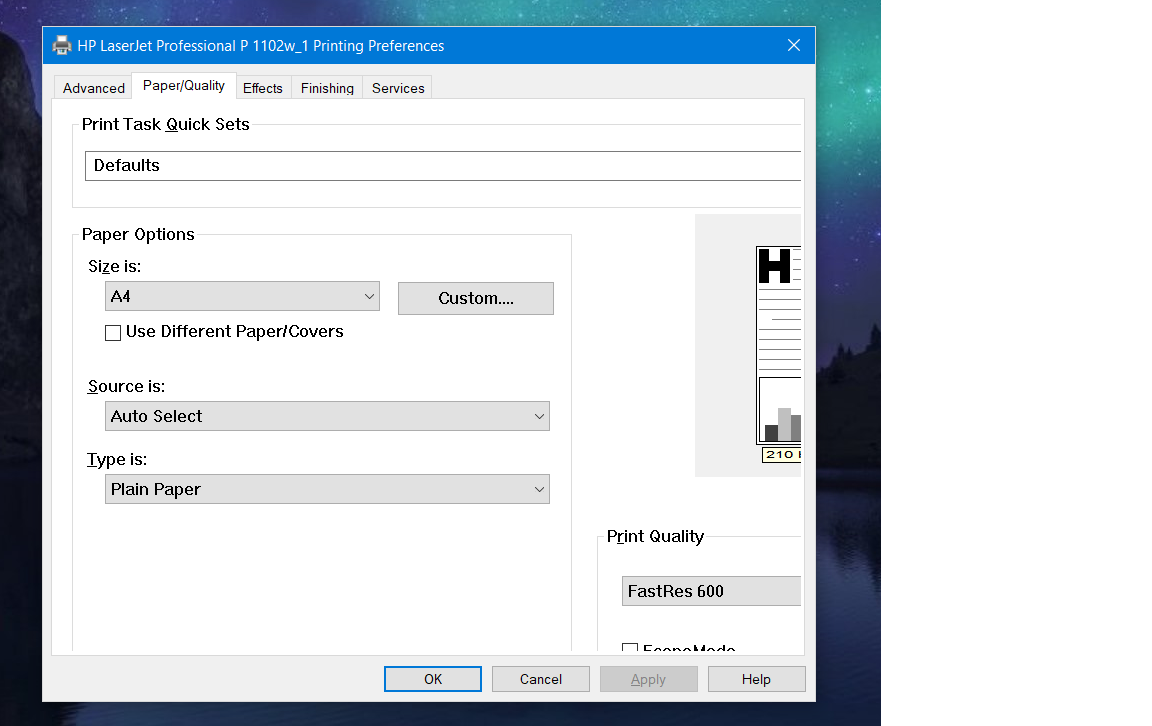Open Print Task Quick Sets Defaults box
The height and width of the screenshot is (726, 1152).
pyautogui.click(x=443, y=166)
